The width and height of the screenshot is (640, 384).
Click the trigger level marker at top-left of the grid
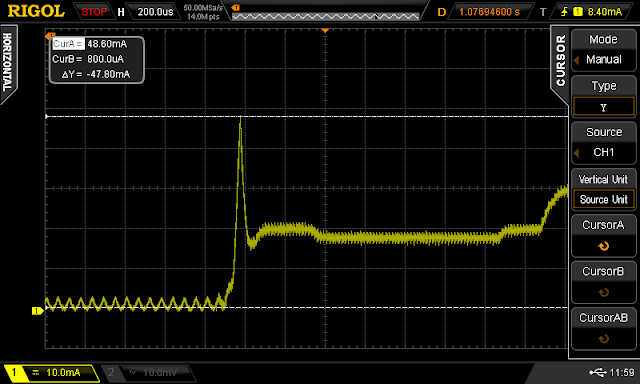point(50,36)
